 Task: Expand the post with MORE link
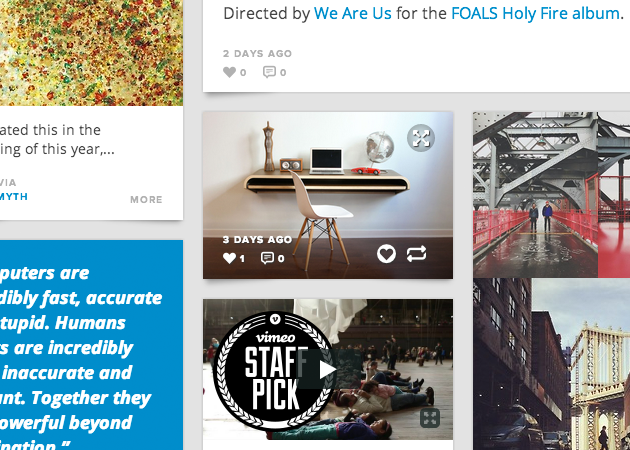click(146, 200)
